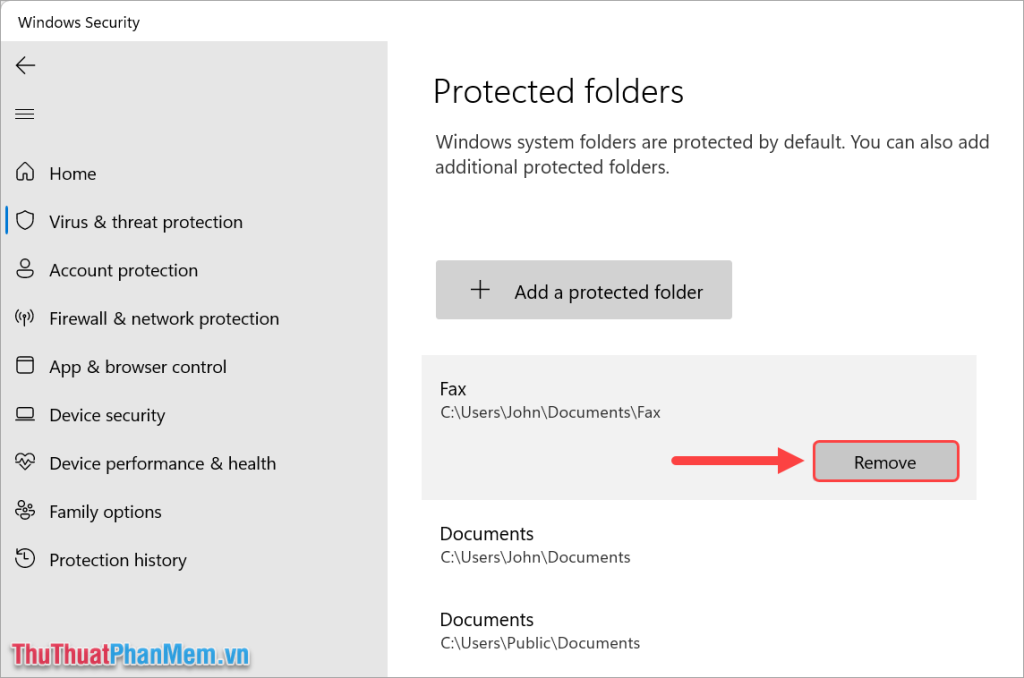Open Protection history section
The height and width of the screenshot is (678, 1024).
coord(118,560)
